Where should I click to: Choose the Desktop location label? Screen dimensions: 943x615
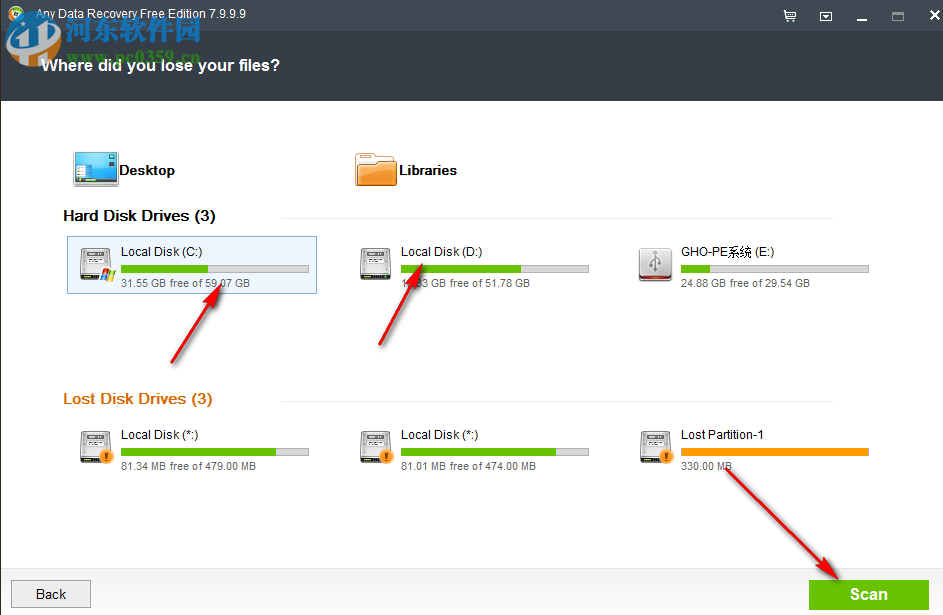pos(147,171)
